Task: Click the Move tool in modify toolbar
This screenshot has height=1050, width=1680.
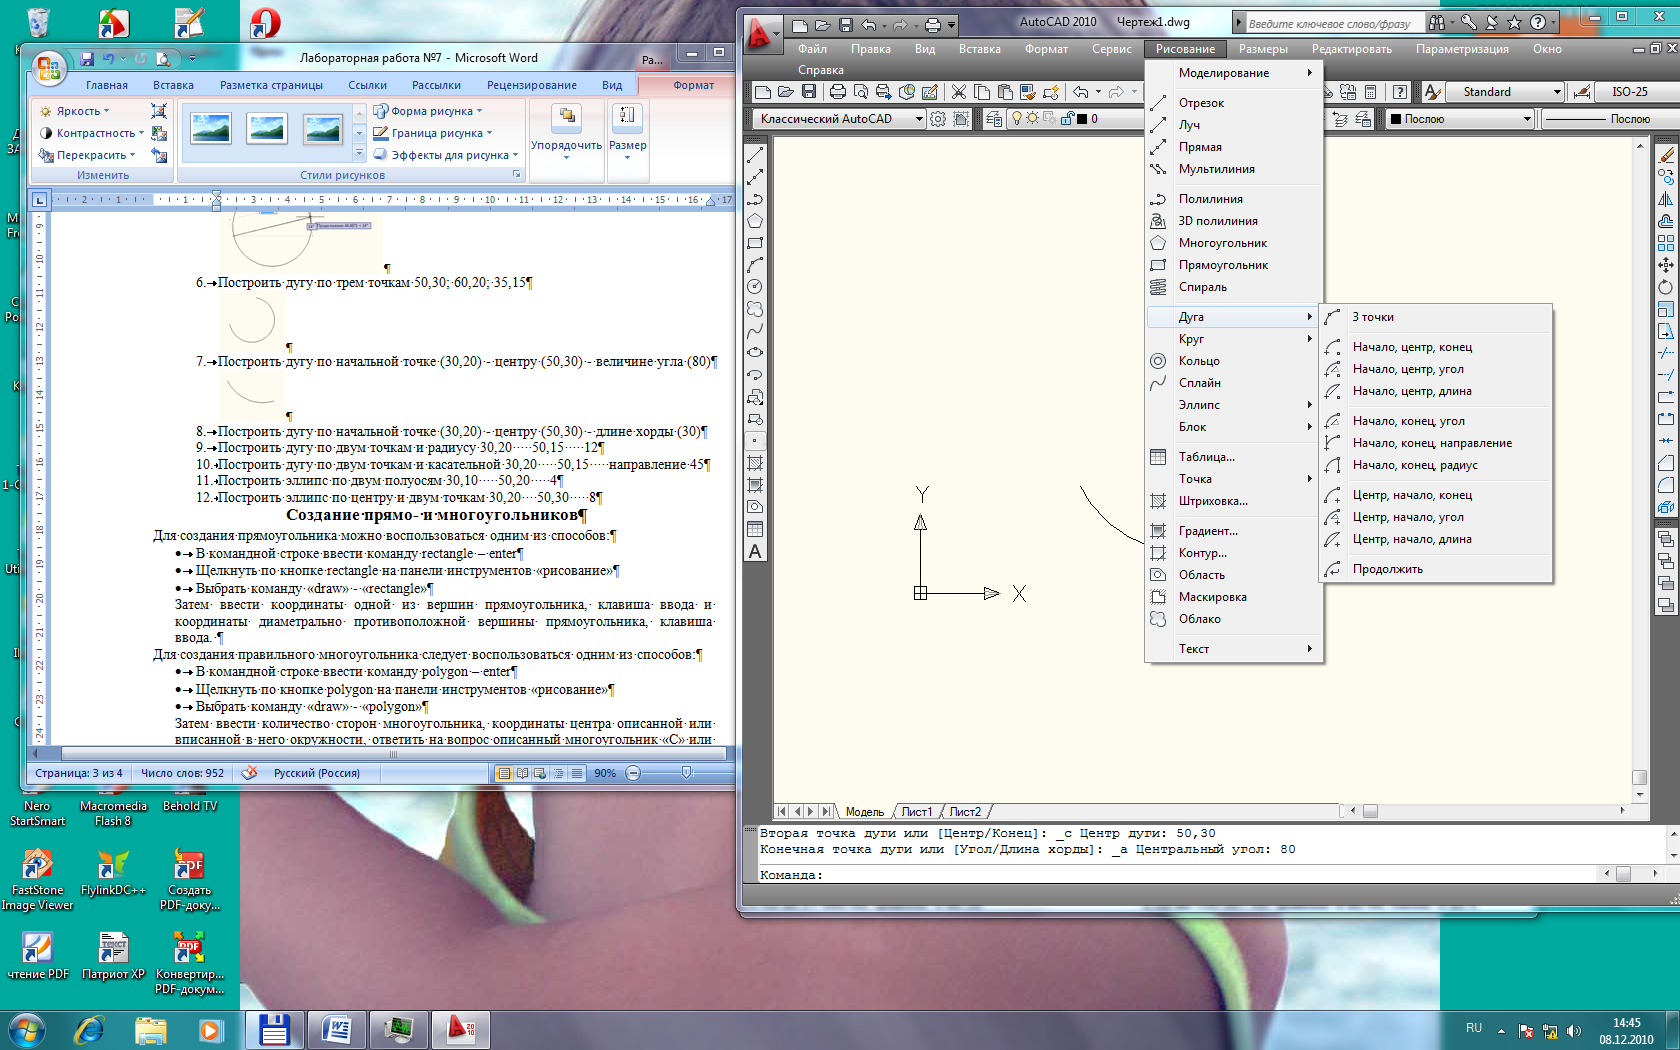Action: [x=1666, y=265]
